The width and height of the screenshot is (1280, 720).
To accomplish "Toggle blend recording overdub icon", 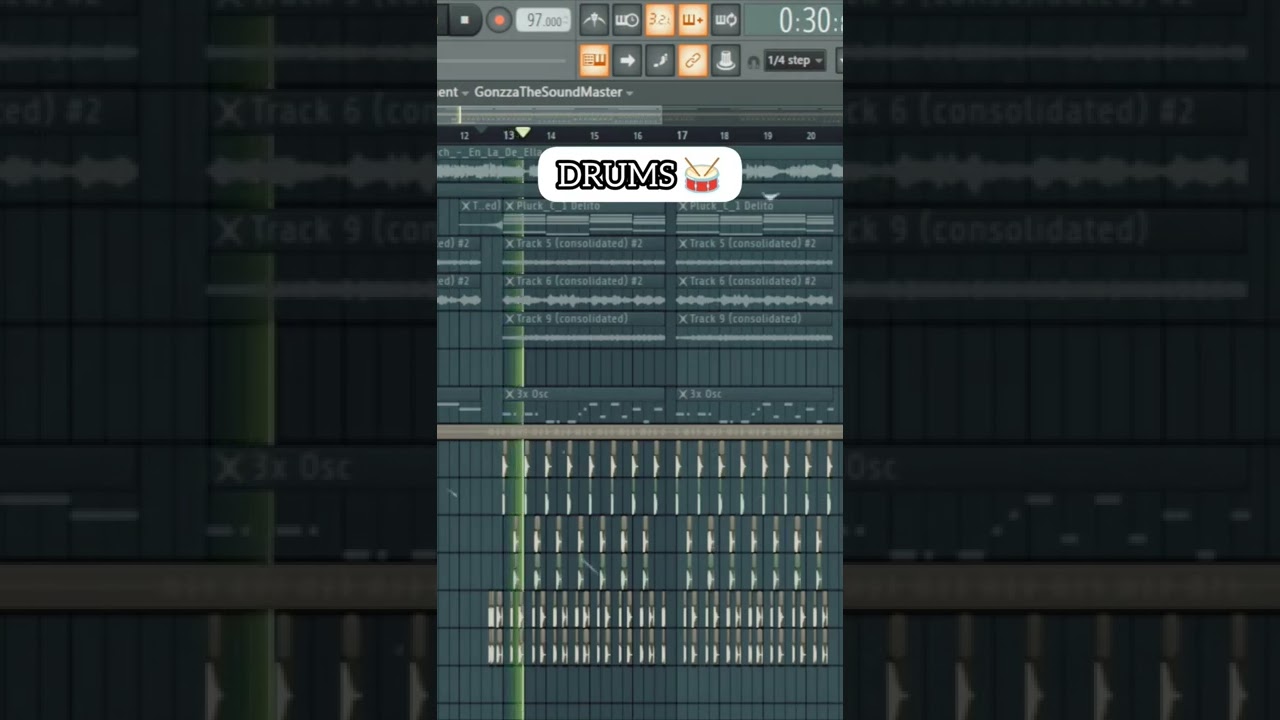I will (x=692, y=19).
